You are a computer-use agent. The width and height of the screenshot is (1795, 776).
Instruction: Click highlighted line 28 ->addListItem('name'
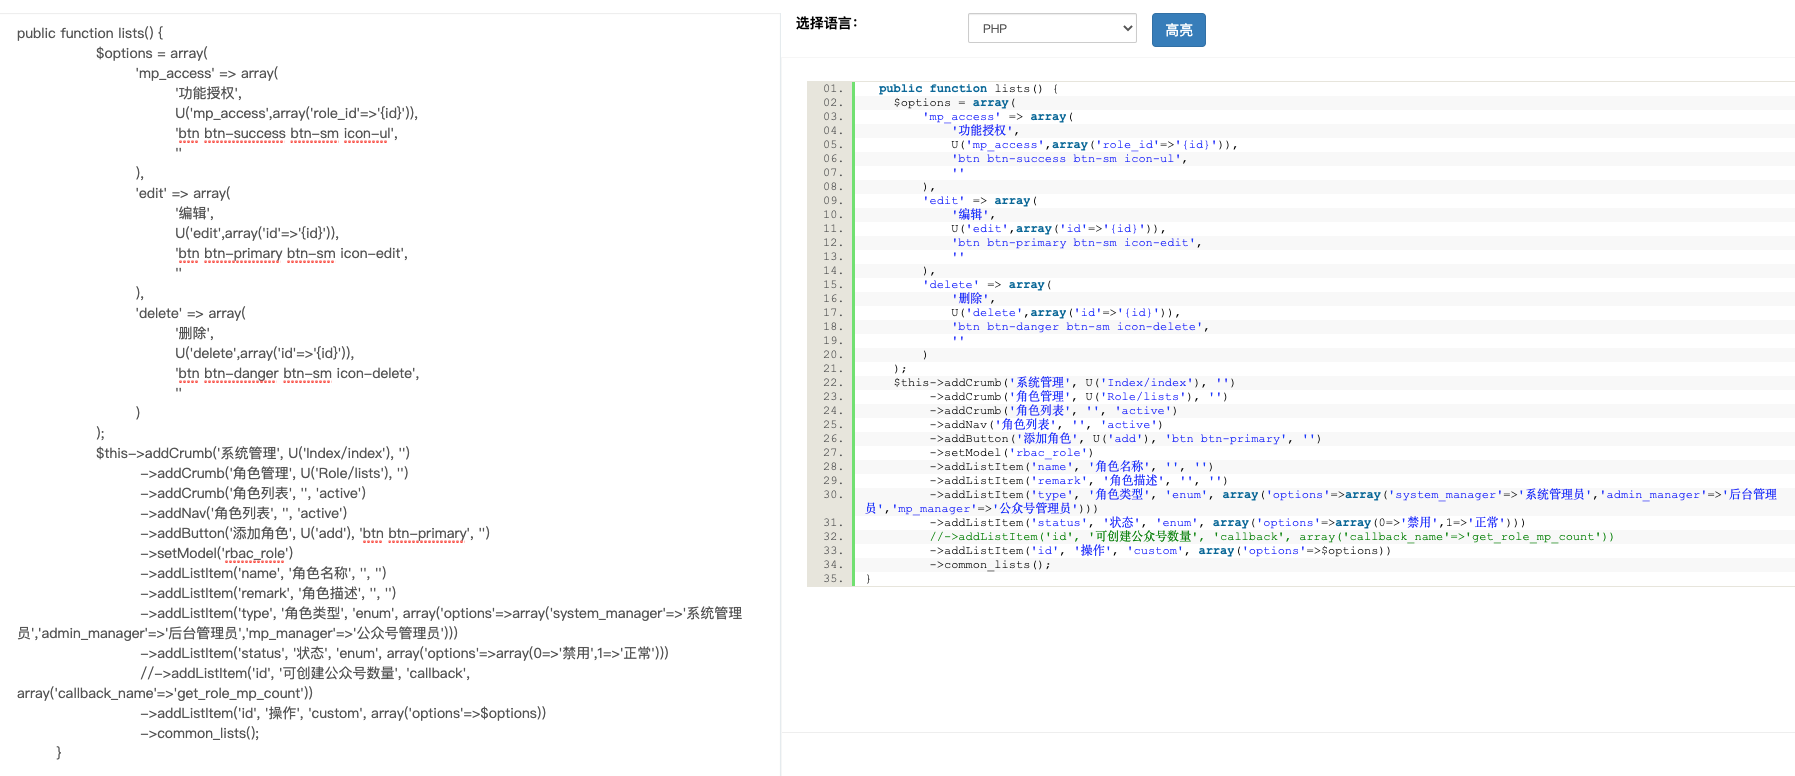click(1071, 466)
